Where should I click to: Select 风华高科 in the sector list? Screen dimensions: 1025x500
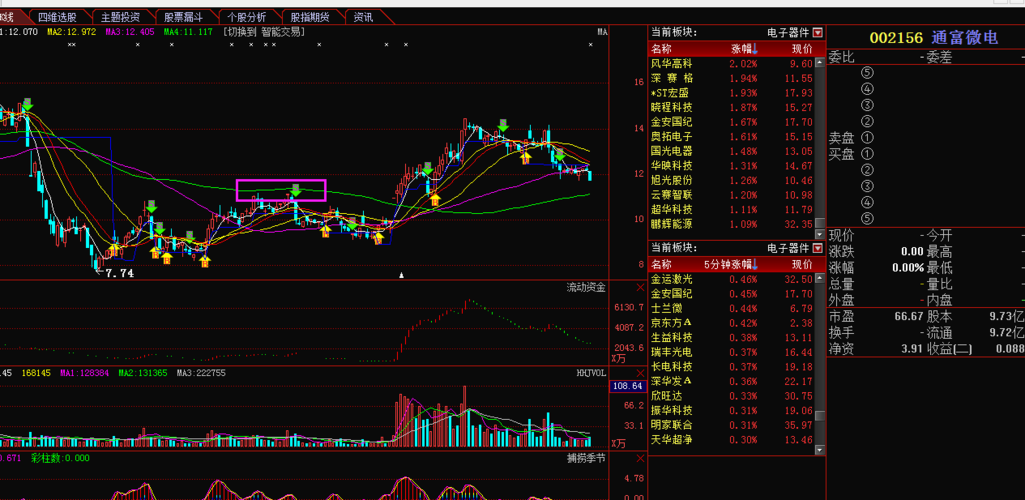pos(671,64)
